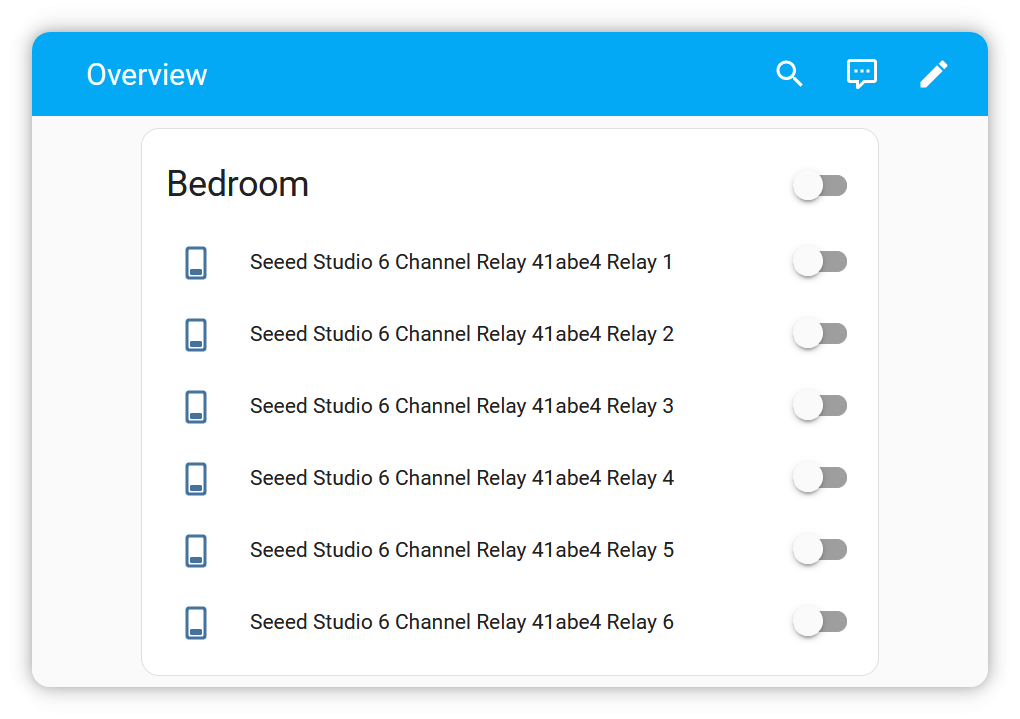
Task: Enable the Relay 3 toggle
Action: (820, 406)
